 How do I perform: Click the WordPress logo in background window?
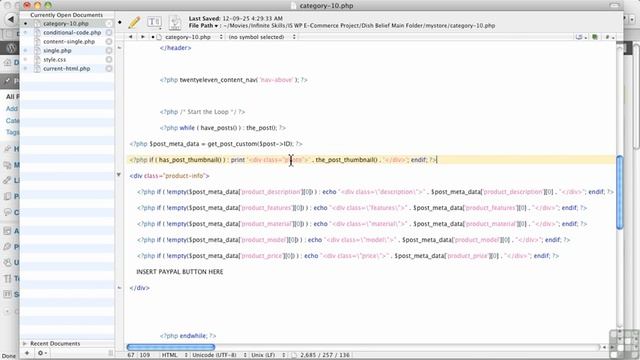click(x=11, y=48)
